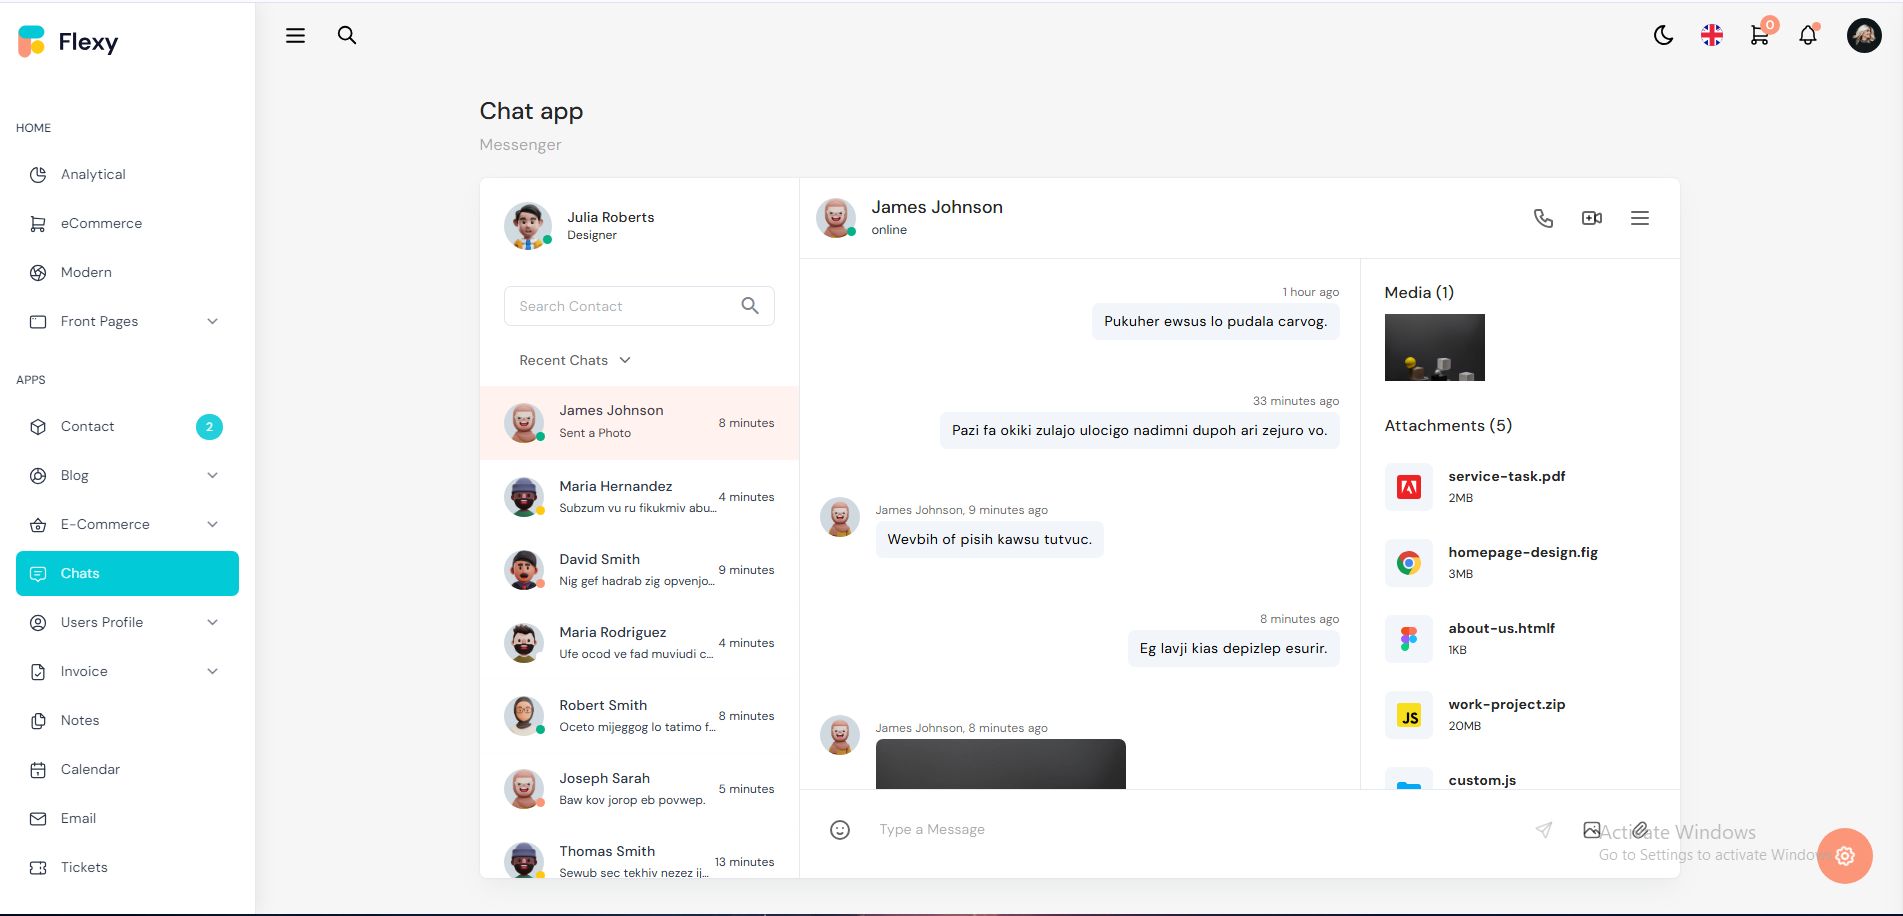Viewport: 1903px width, 916px height.
Task: Expand E-Commerce submenu chevron
Action: pos(212,525)
